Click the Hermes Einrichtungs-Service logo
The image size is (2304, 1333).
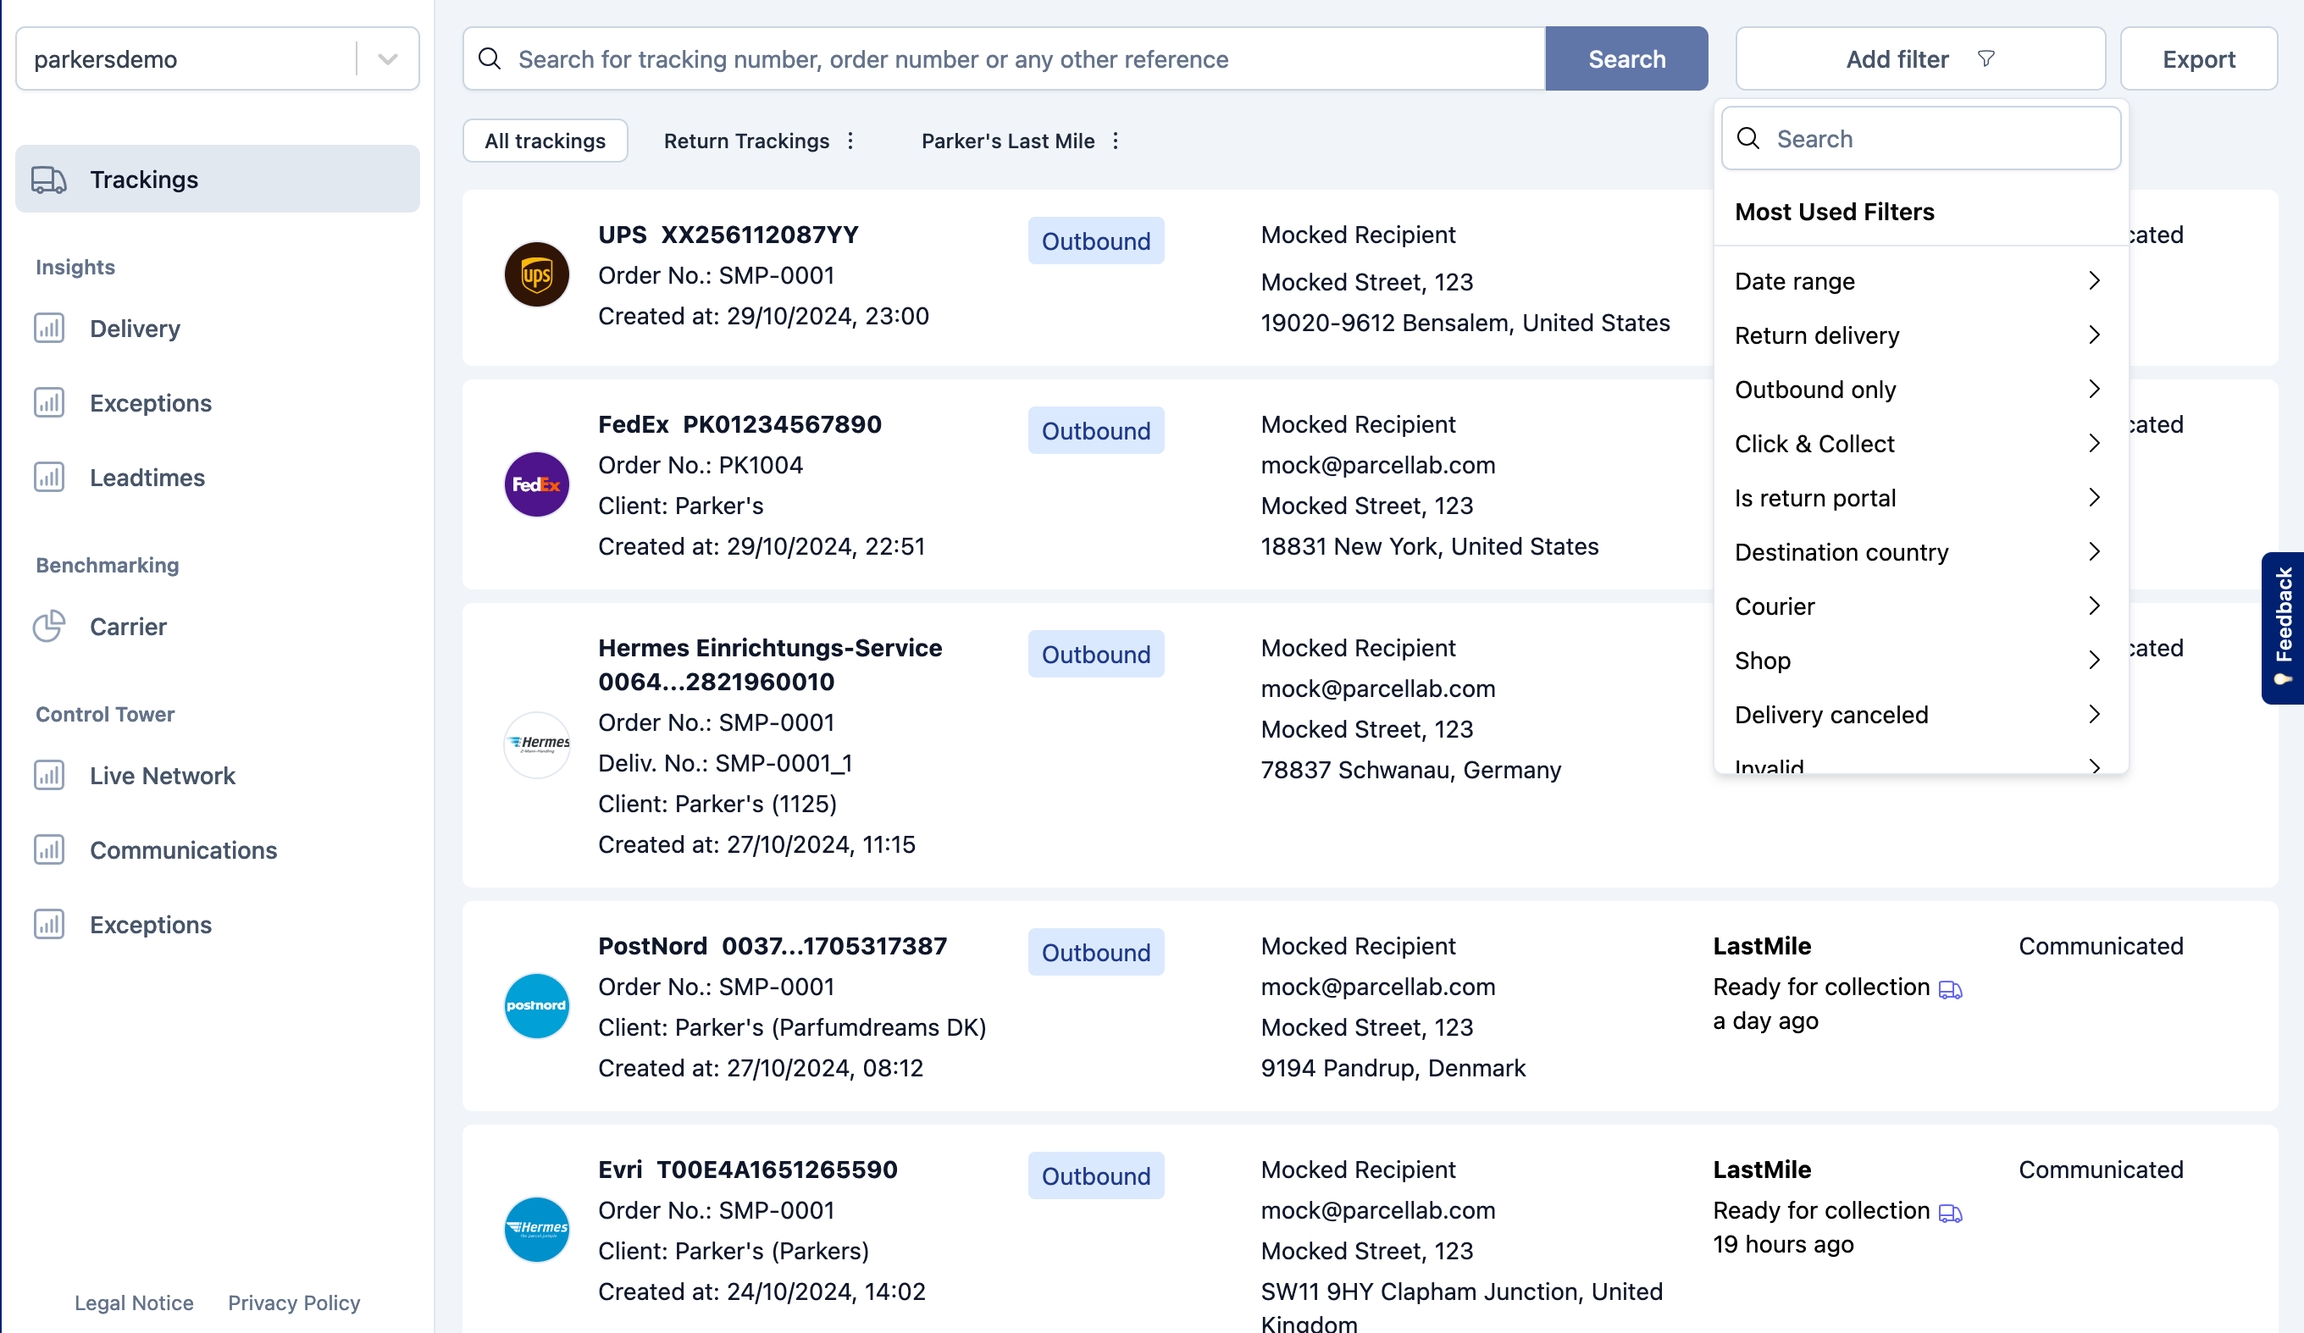coord(536,744)
